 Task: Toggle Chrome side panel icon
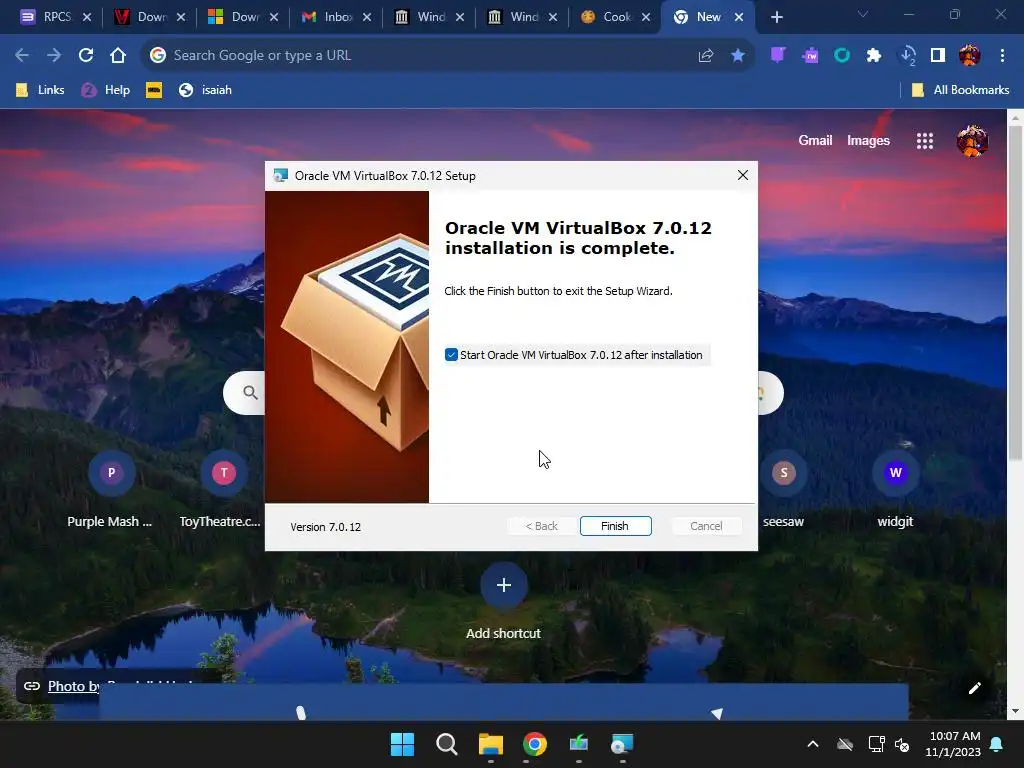point(938,56)
